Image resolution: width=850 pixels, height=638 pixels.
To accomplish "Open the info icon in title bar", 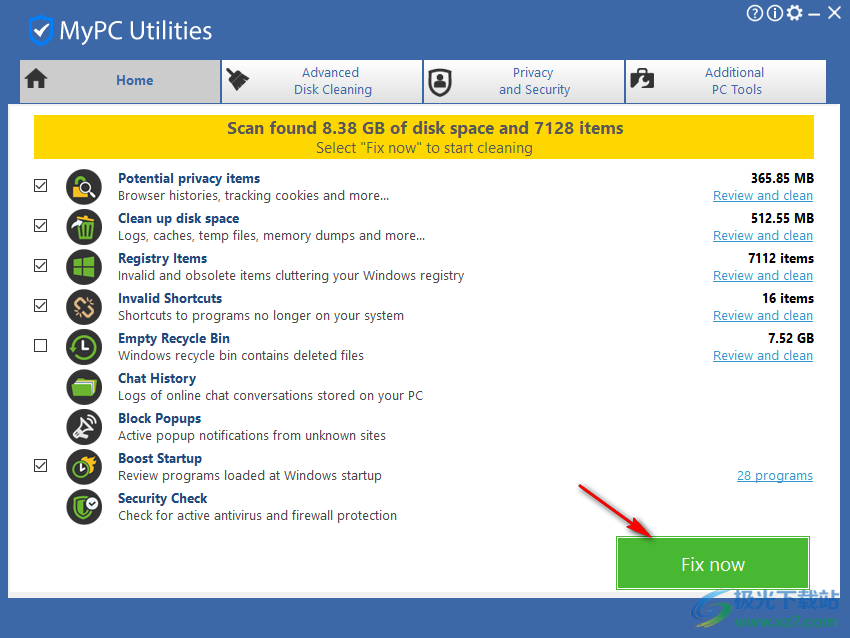I will 774,12.
